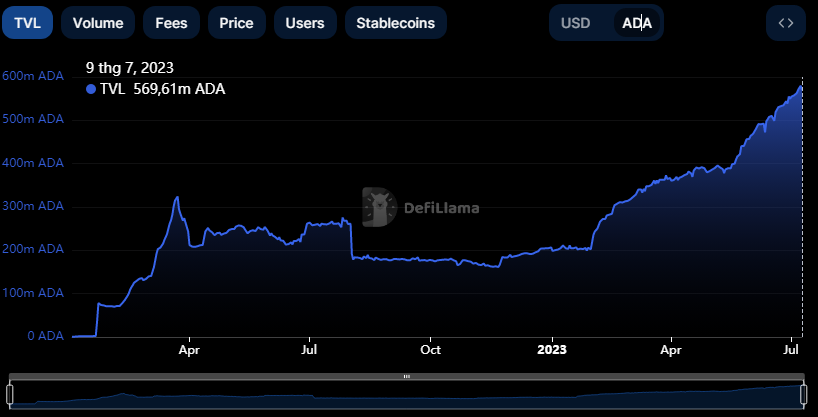Image resolution: width=818 pixels, height=417 pixels.
Task: Click the left handle of range slider
Action: pyautogui.click(x=10, y=395)
